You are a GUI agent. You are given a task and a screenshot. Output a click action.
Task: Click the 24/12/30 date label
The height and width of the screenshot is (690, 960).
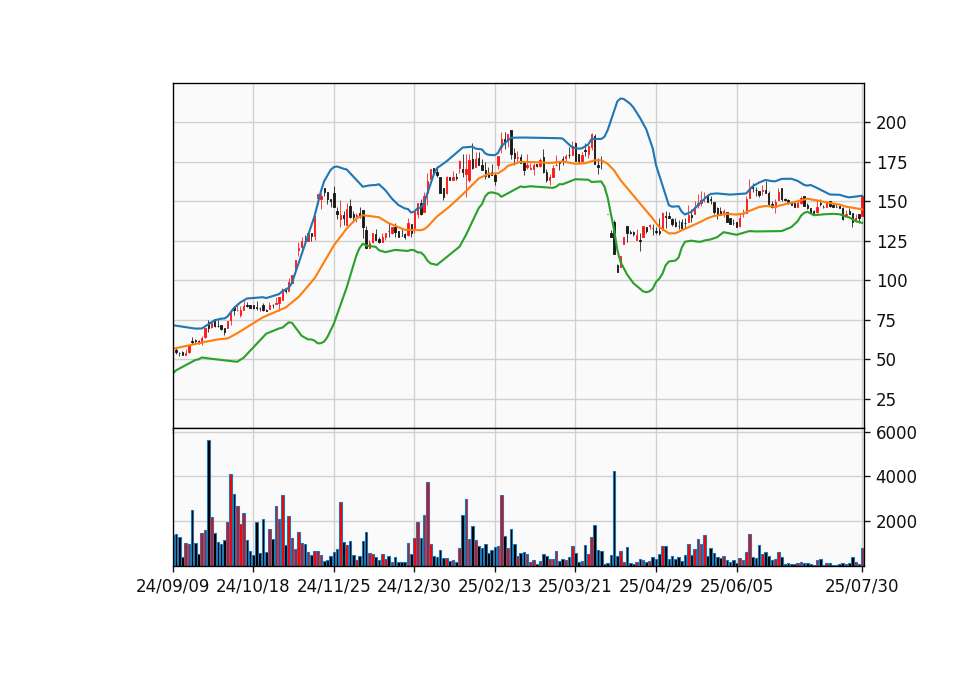pyautogui.click(x=414, y=586)
